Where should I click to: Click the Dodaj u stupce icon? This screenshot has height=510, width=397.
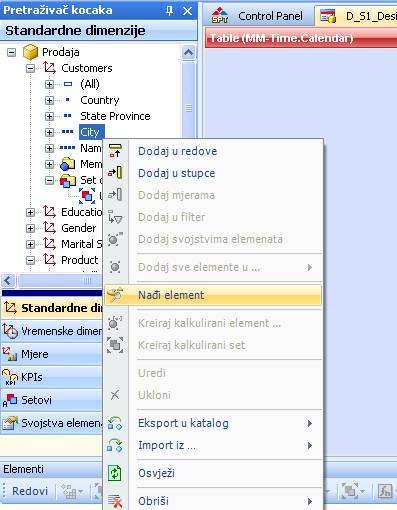click(115, 173)
